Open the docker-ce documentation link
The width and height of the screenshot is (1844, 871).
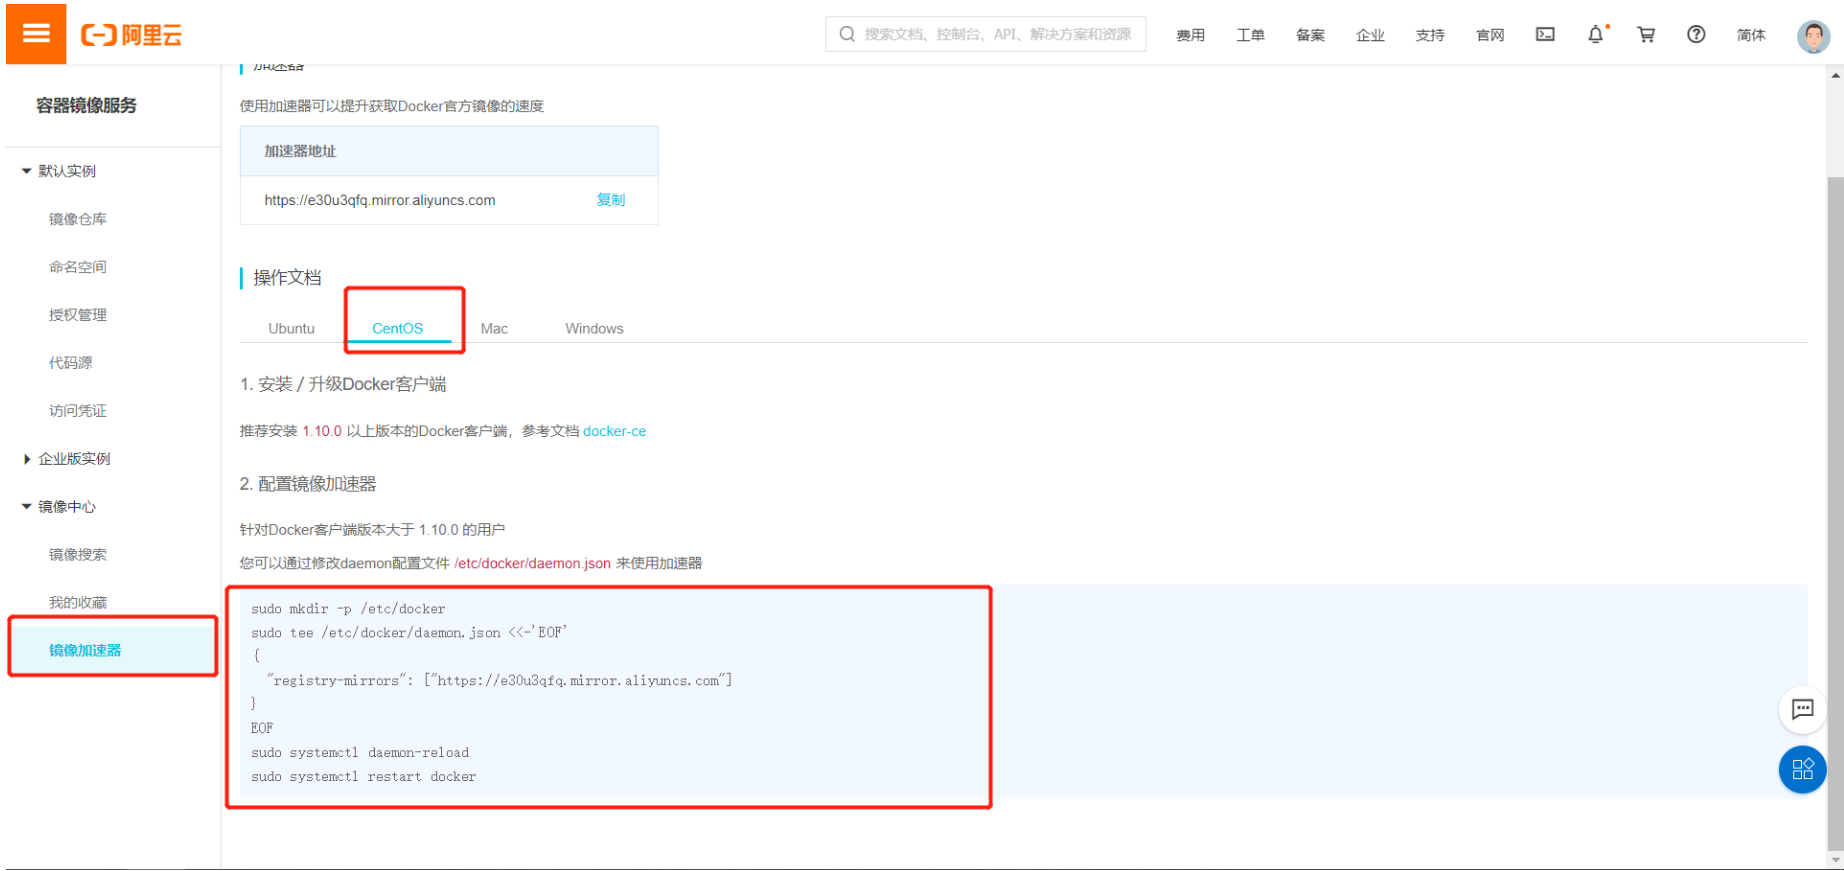[x=614, y=431]
